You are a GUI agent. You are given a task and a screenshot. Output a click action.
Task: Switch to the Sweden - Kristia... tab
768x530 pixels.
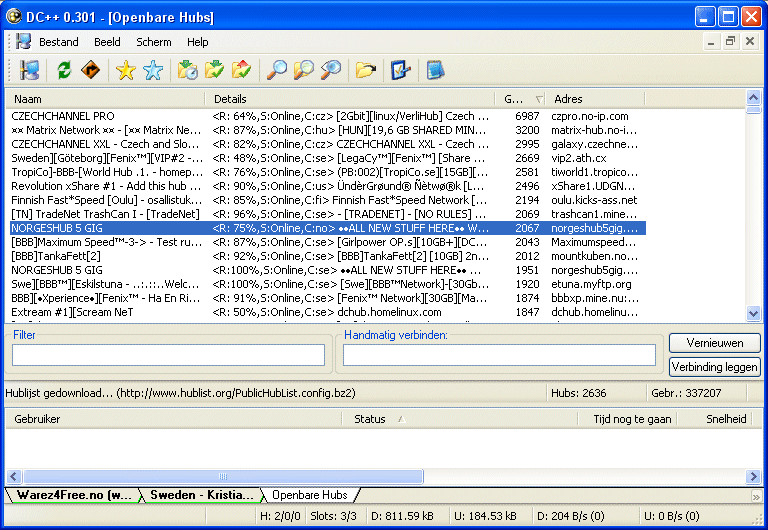pos(201,495)
